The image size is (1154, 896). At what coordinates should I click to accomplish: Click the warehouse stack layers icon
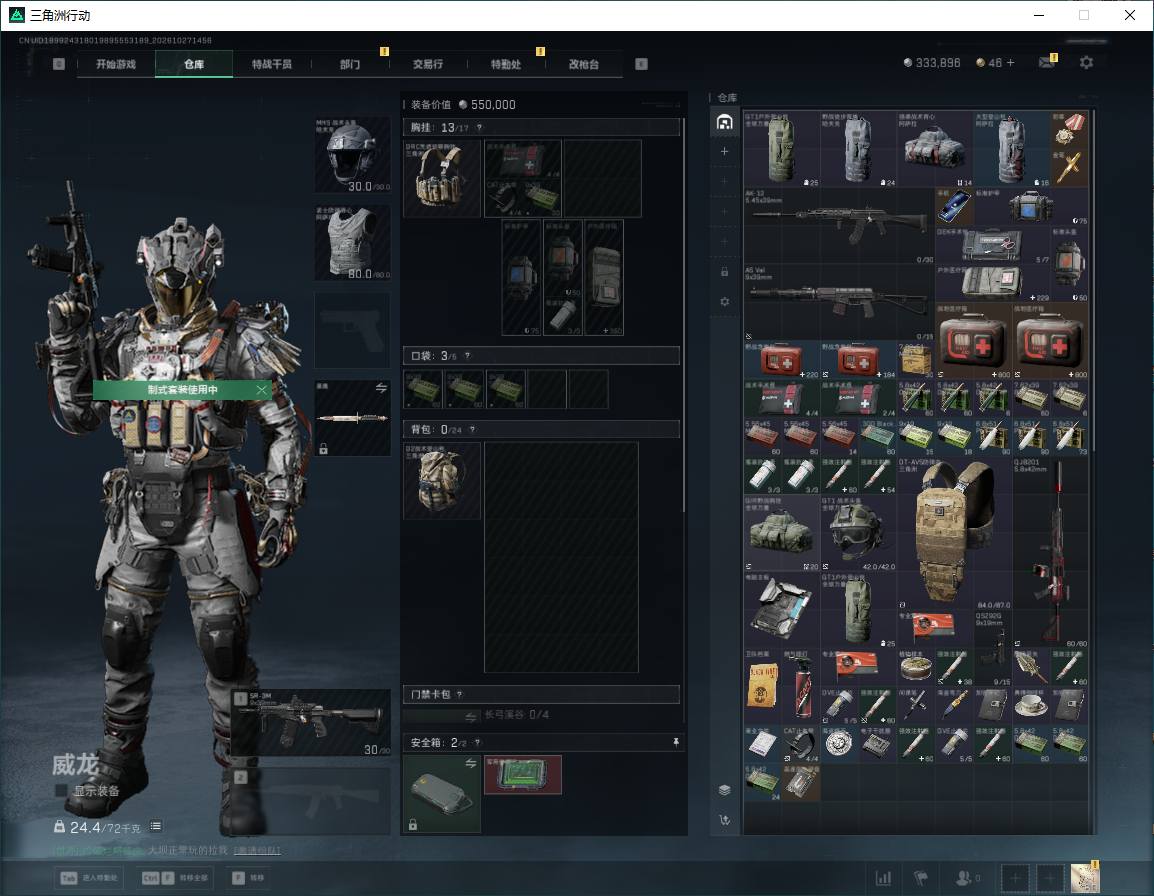click(724, 790)
